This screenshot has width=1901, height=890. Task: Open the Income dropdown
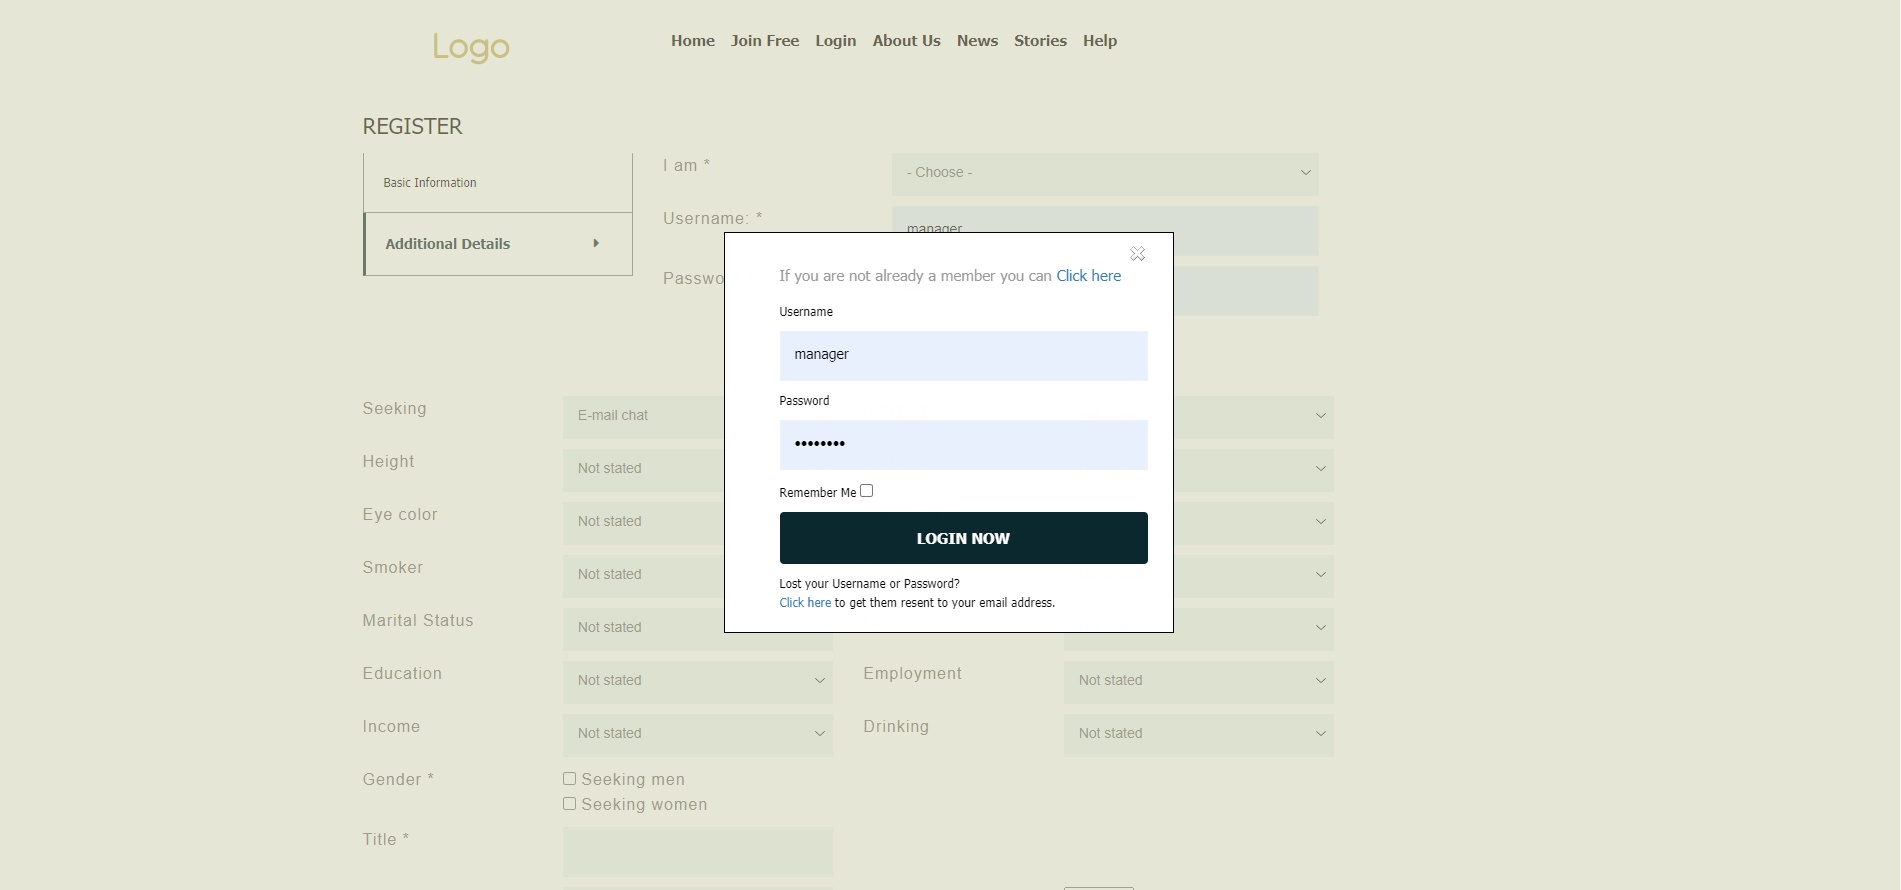(x=697, y=734)
